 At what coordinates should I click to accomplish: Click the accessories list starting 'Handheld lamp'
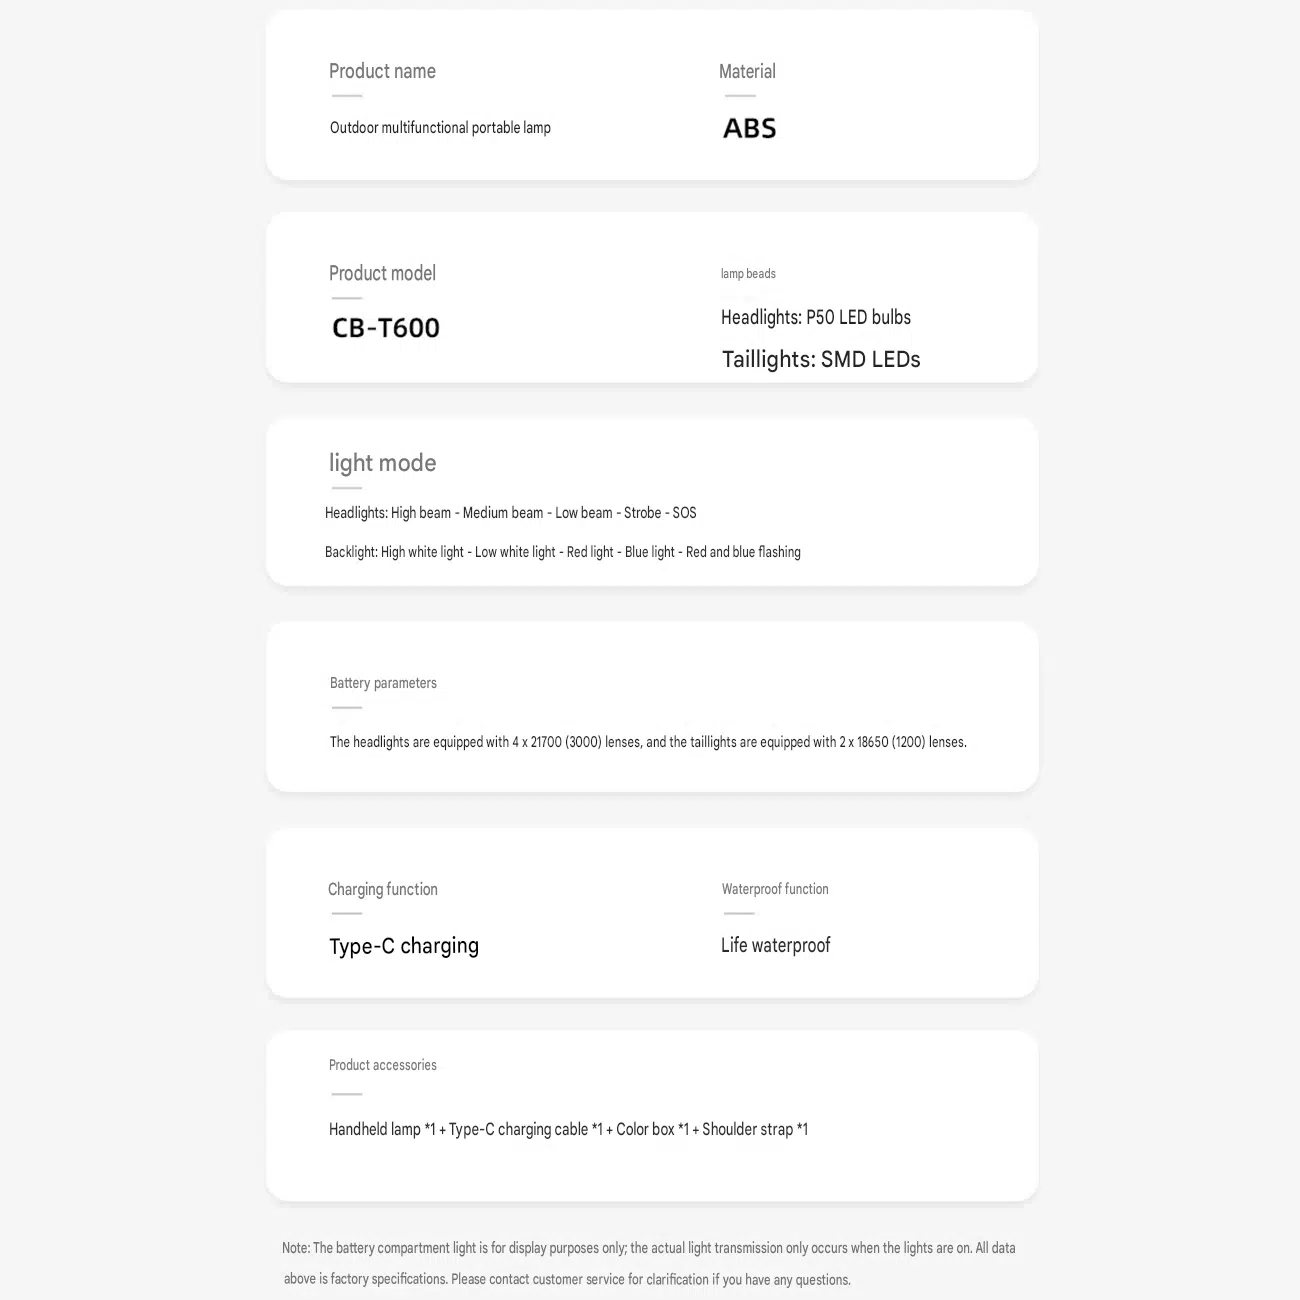pyautogui.click(x=569, y=1129)
